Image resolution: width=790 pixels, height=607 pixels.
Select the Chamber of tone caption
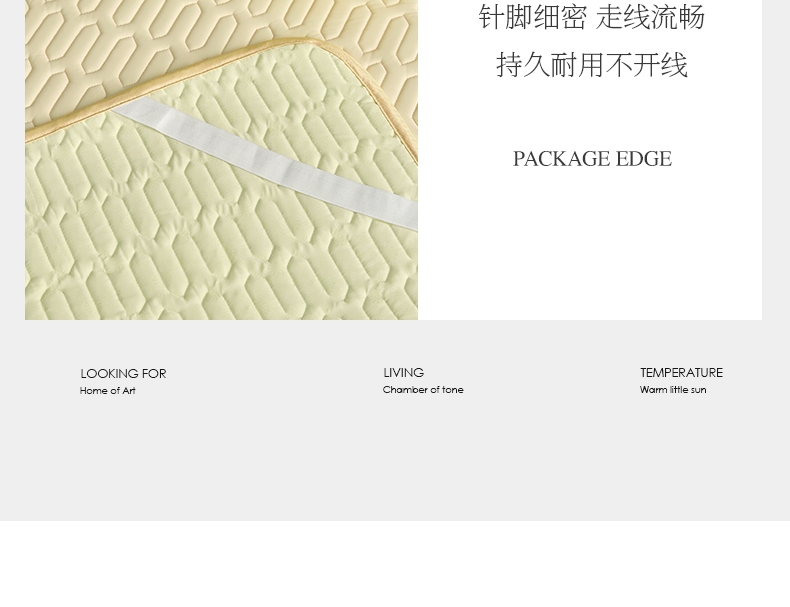coord(423,390)
